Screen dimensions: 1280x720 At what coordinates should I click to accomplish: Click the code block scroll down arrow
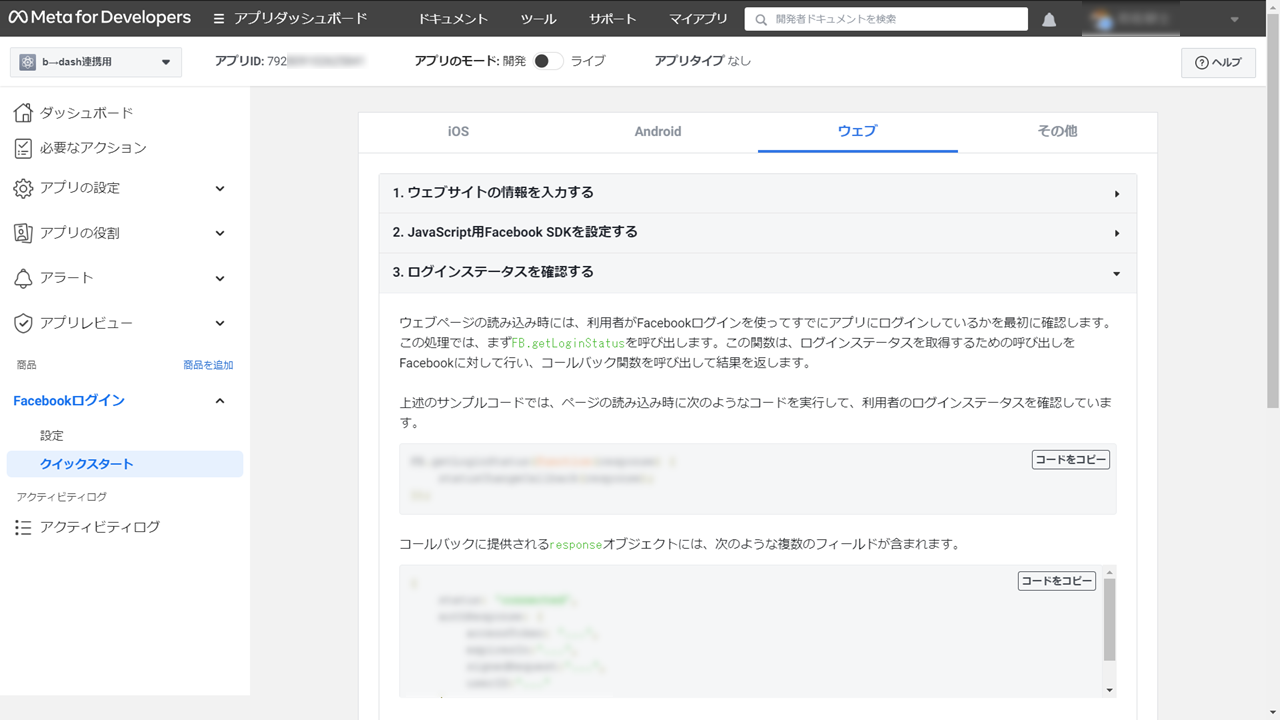(1109, 690)
